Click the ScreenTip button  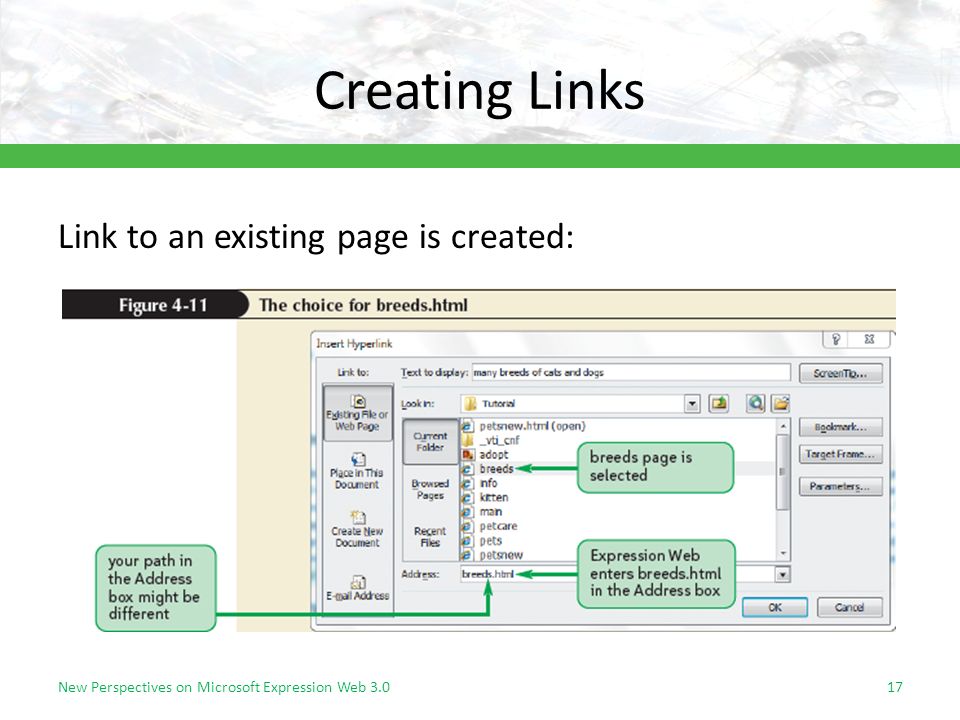click(x=841, y=373)
